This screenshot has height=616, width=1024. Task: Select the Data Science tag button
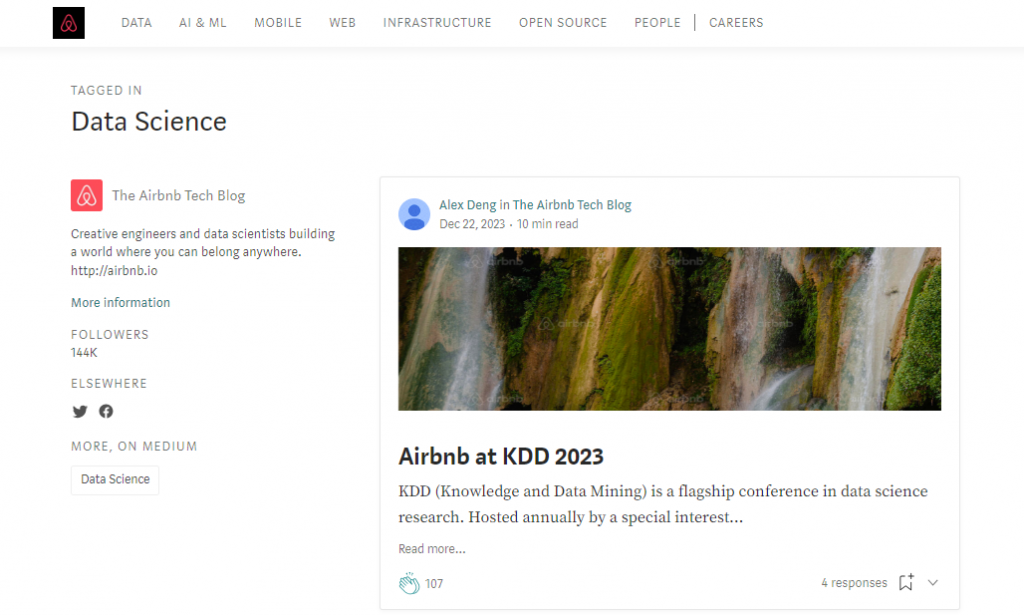[x=114, y=479]
